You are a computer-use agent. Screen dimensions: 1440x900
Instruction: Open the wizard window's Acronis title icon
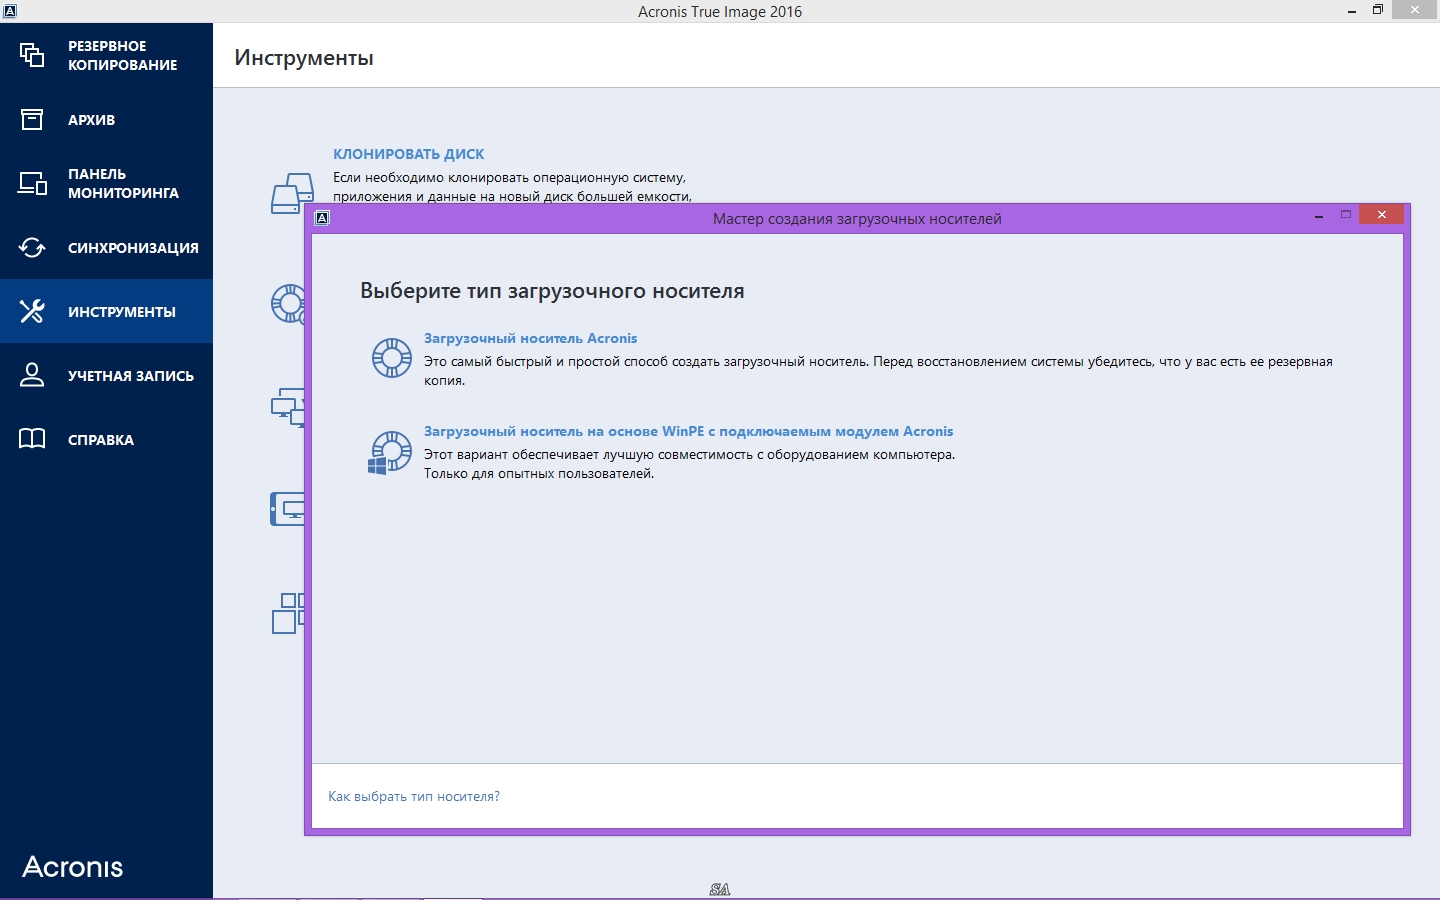pos(322,218)
